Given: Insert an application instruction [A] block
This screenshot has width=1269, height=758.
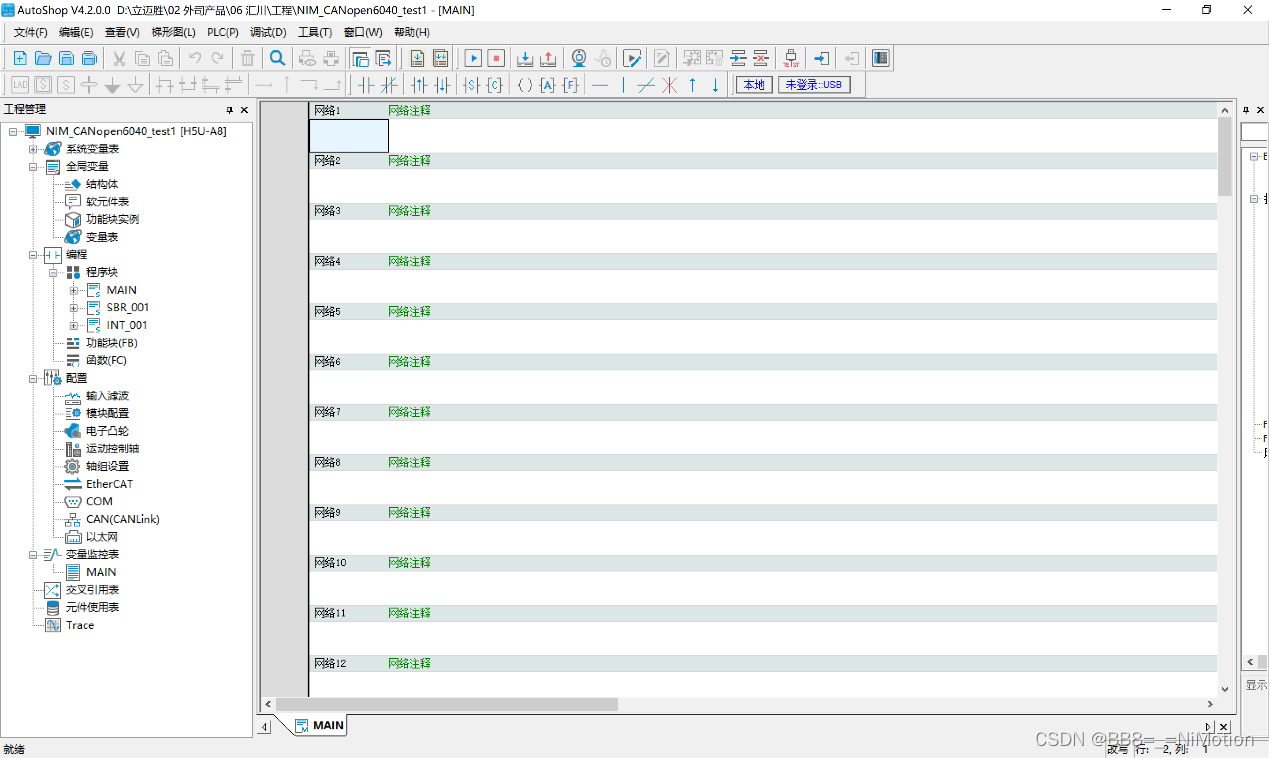Looking at the screenshot, I should [547, 85].
